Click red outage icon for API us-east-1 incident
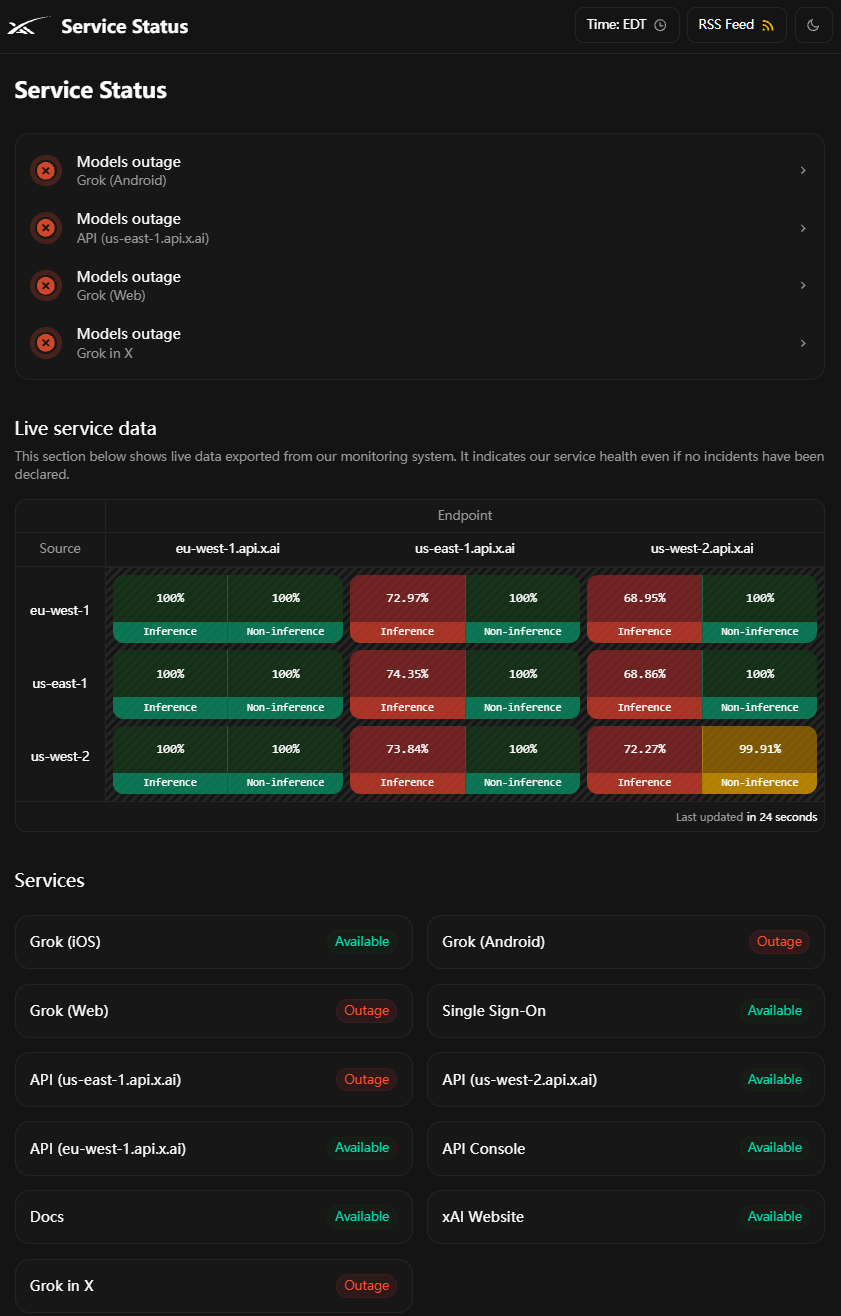The width and height of the screenshot is (841, 1316). pos(45,228)
